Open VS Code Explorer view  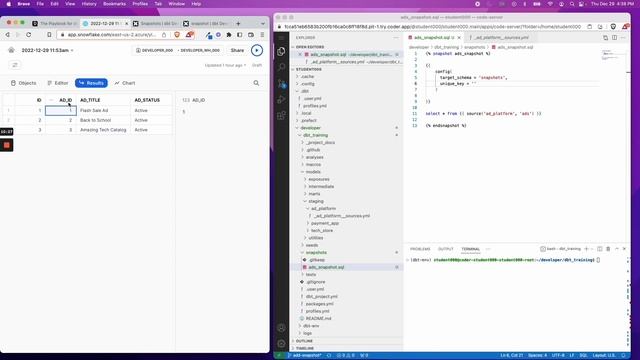click(281, 51)
